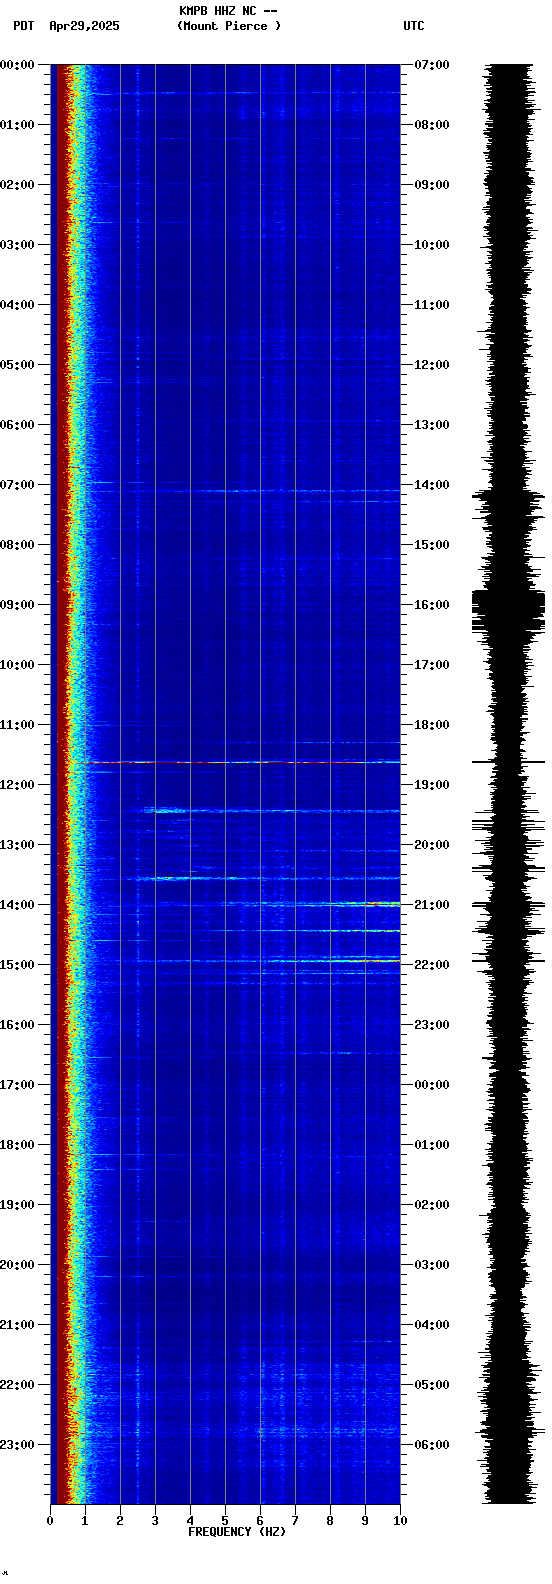
Task: Click the 0 frequency tick label
Action: 50,1521
